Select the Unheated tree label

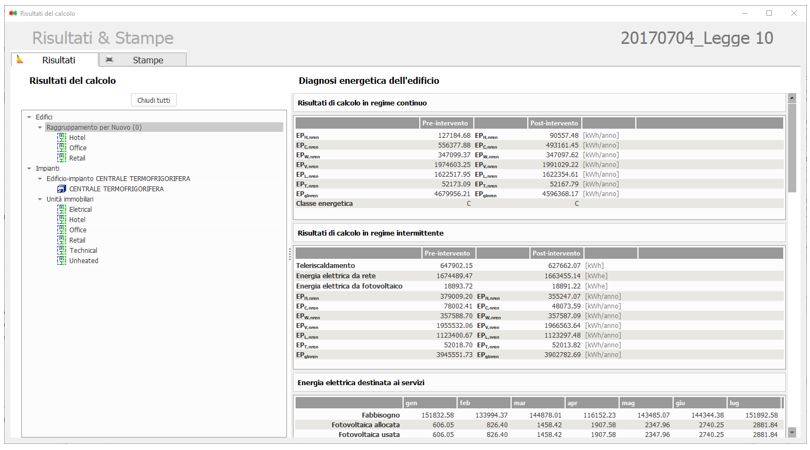(84, 261)
